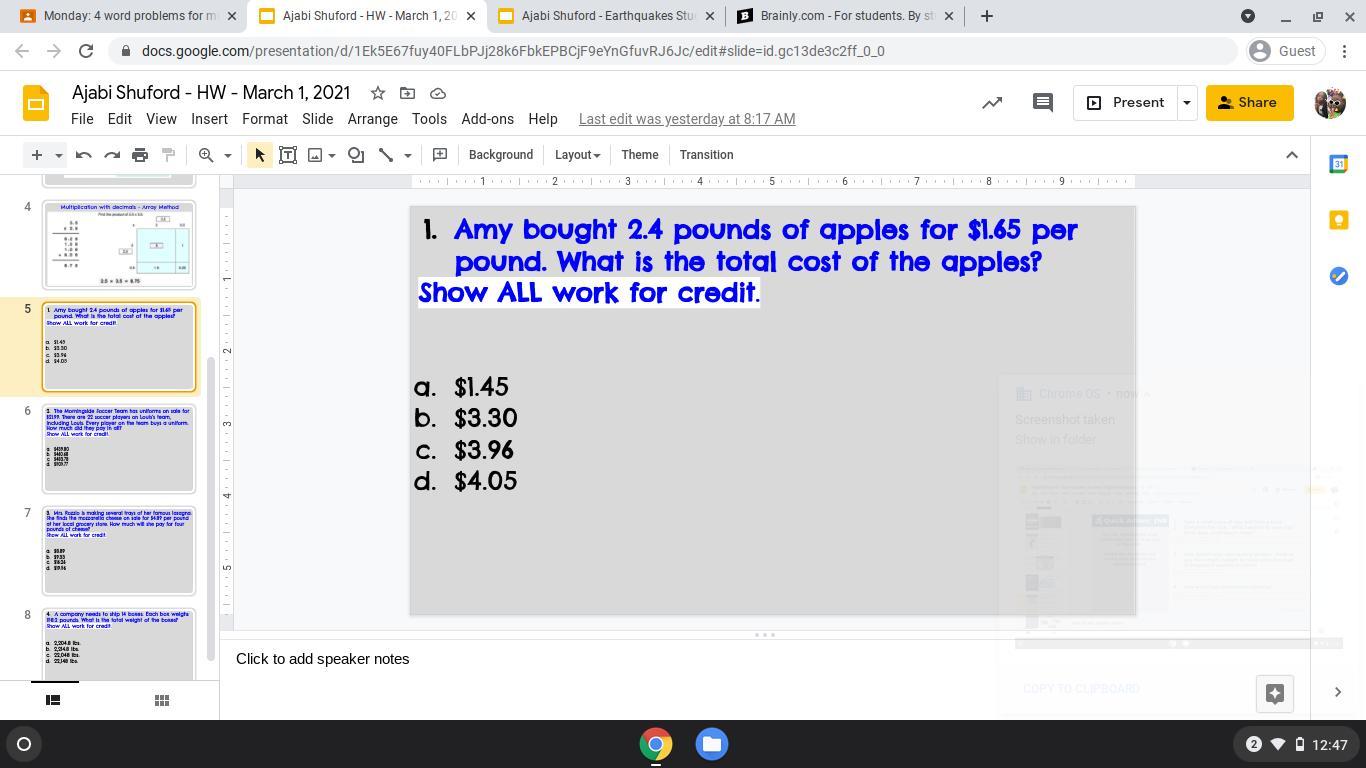Switch to the Brainly.com tab

(846, 16)
